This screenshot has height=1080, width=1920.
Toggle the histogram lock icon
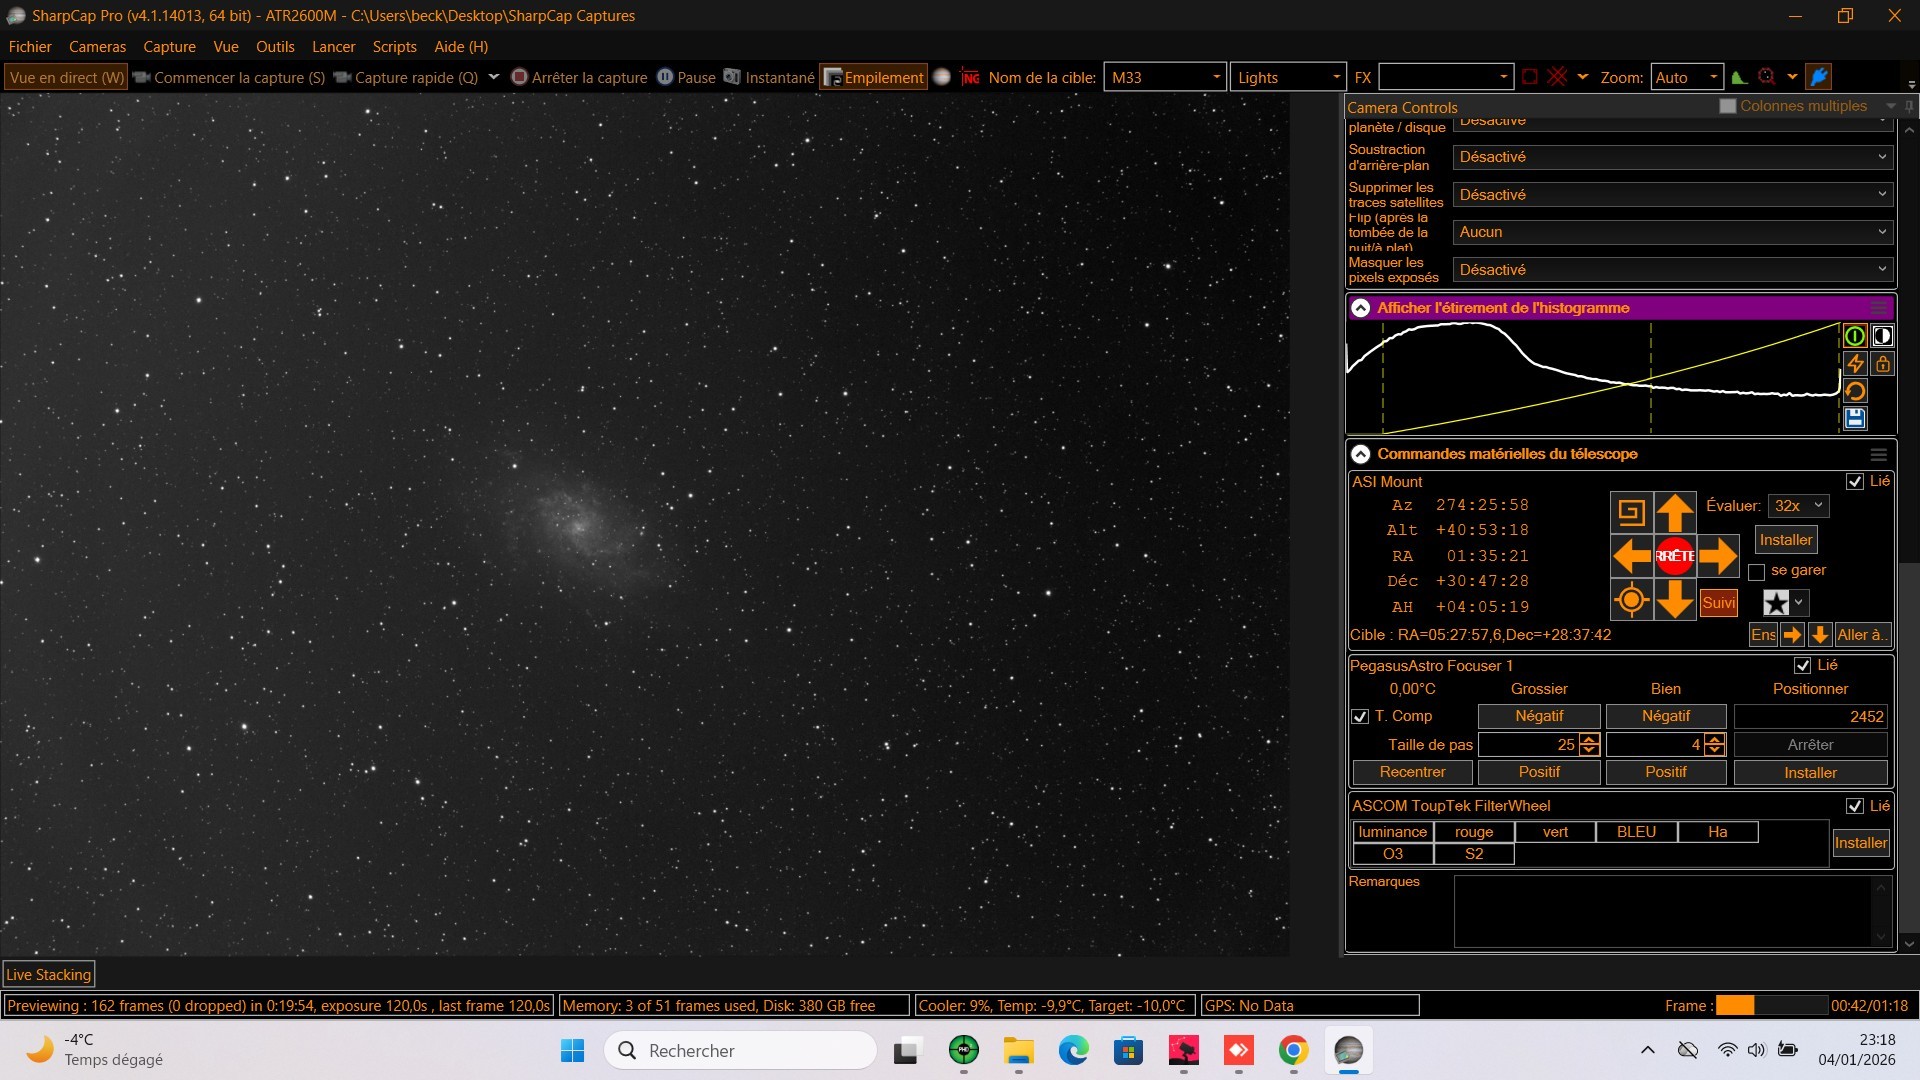pyautogui.click(x=1882, y=364)
